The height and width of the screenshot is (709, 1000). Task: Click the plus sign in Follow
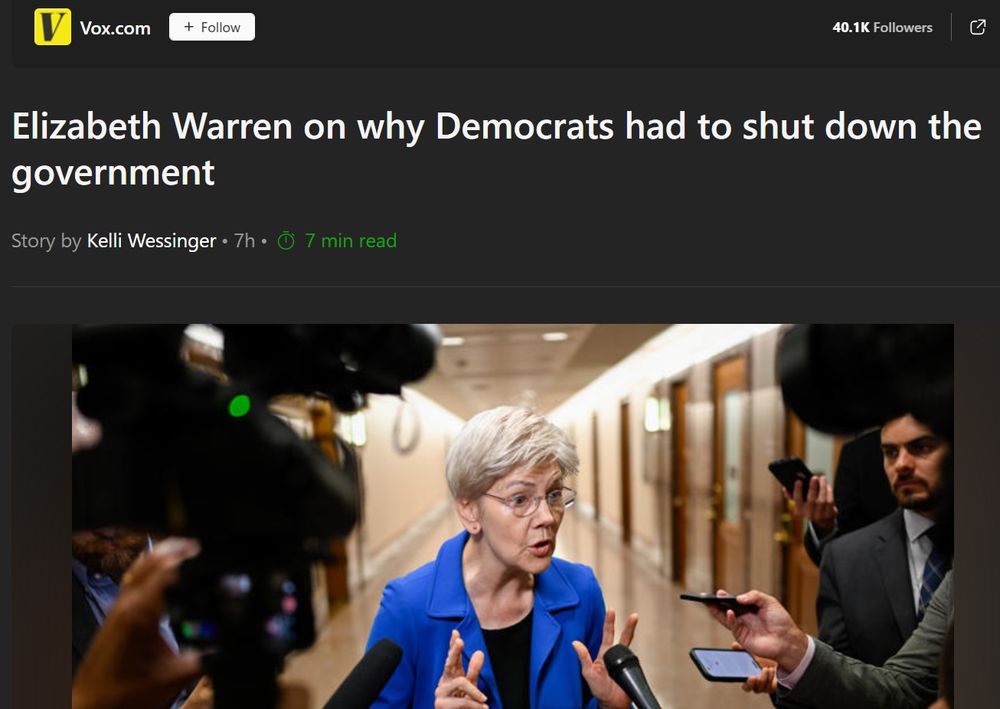(x=188, y=27)
